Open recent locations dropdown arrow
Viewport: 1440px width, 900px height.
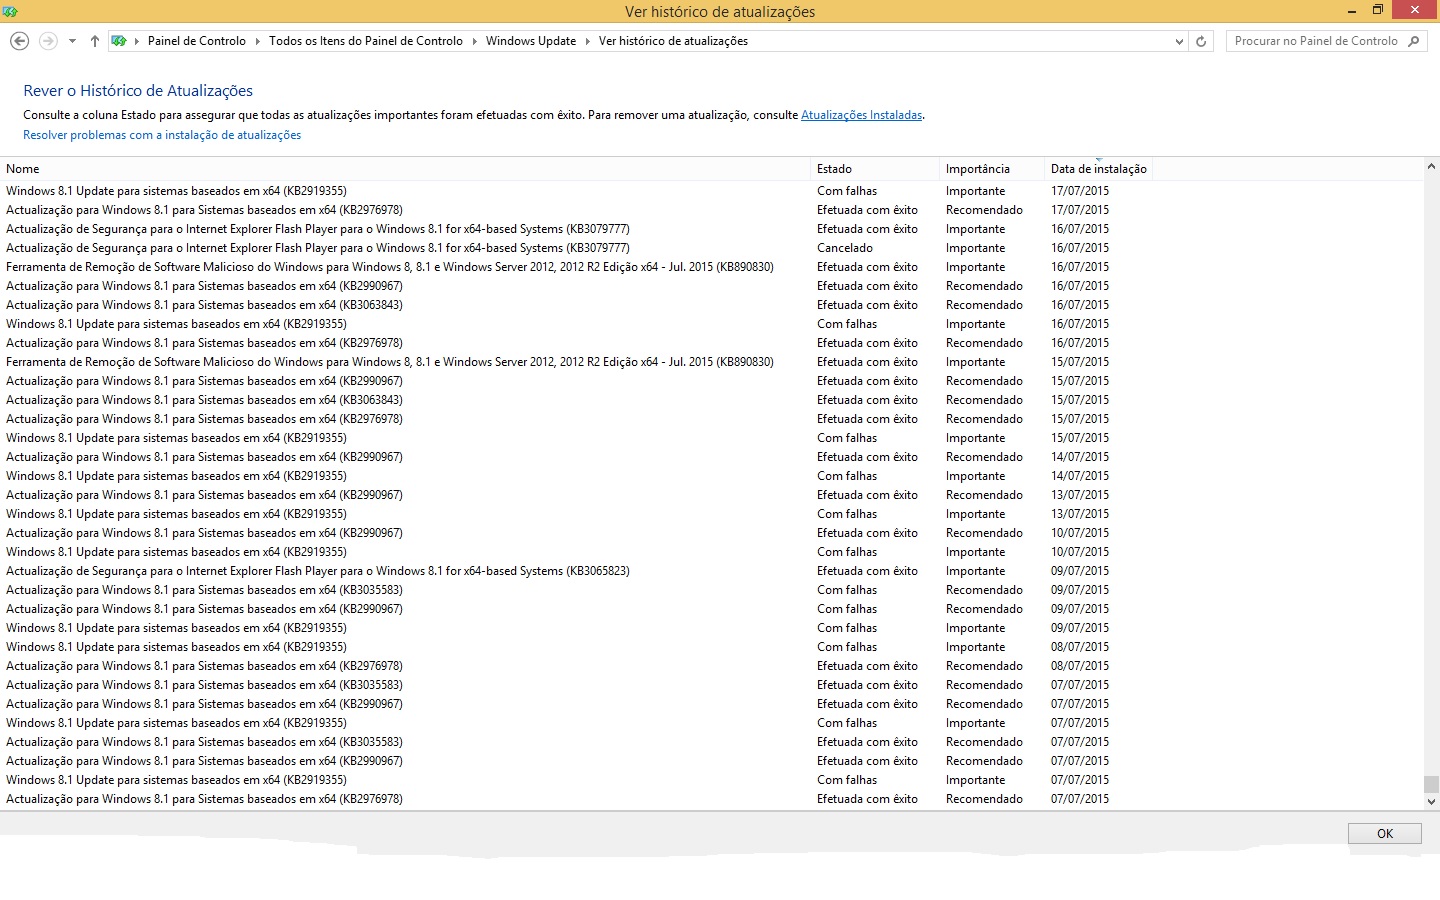[x=72, y=41]
